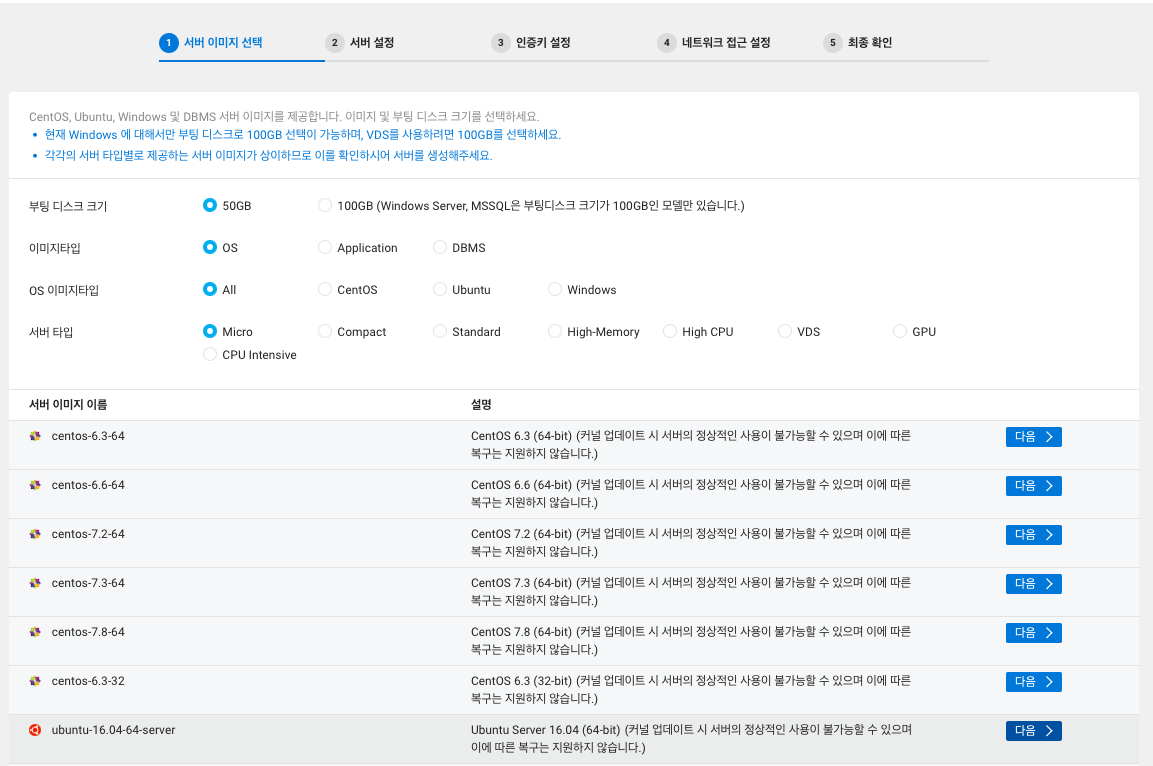The image size is (1153, 766).
Task: Click the notice about server type images differing
Action: (x=268, y=155)
